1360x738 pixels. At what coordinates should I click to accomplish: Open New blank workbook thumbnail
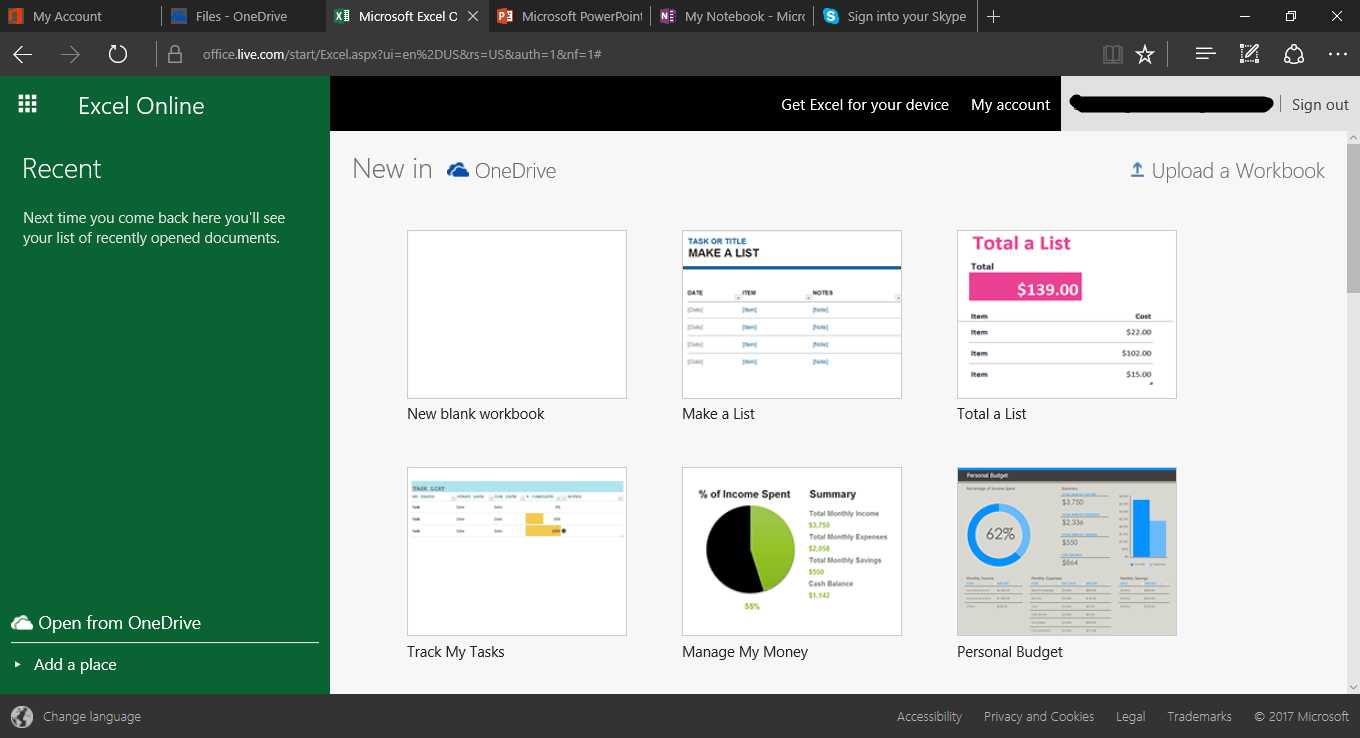517,314
